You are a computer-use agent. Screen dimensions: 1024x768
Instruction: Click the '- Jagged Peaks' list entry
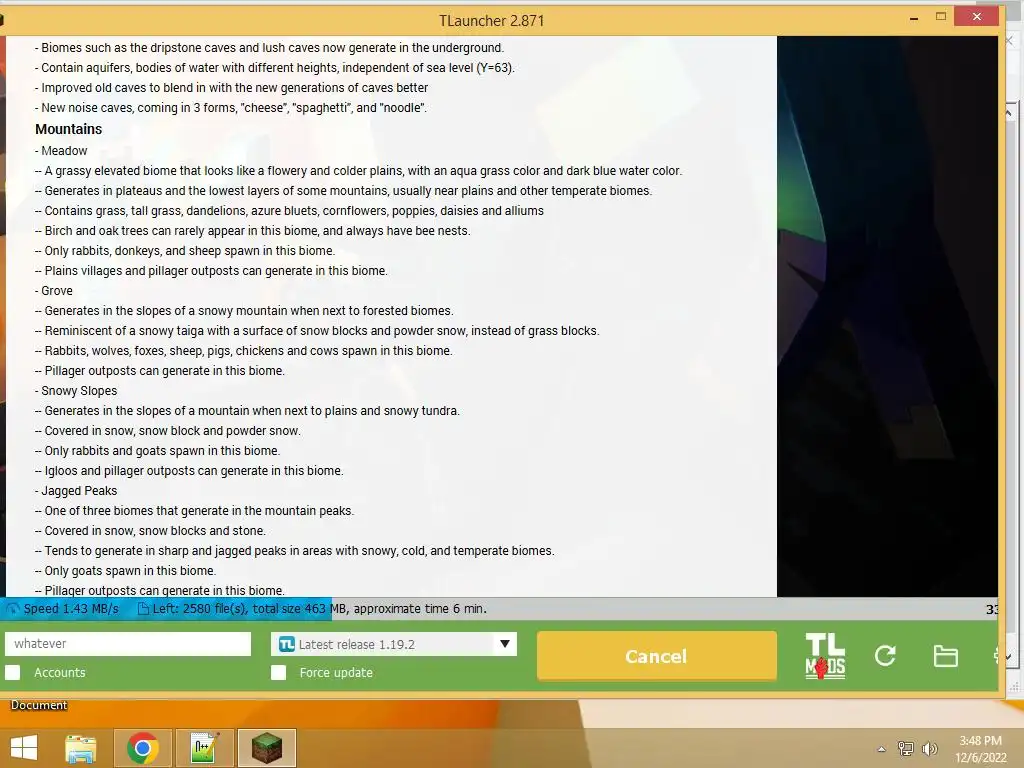coord(76,490)
